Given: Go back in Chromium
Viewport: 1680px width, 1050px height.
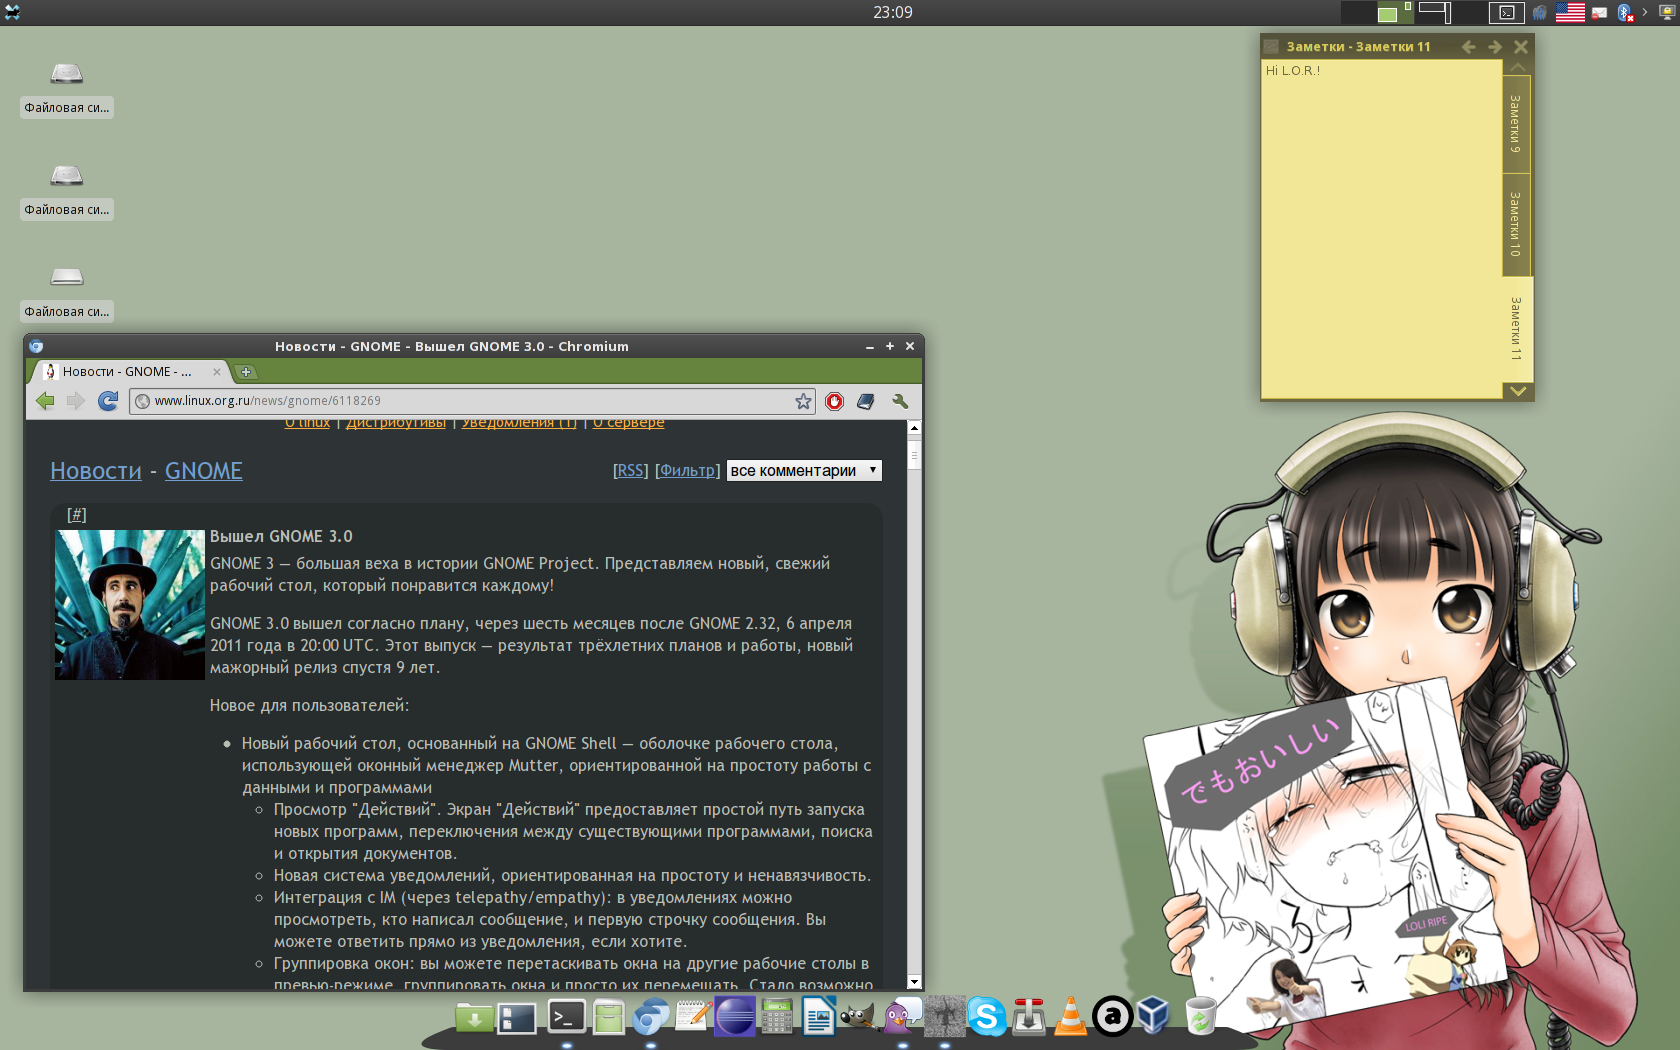Looking at the screenshot, I should pyautogui.click(x=45, y=401).
